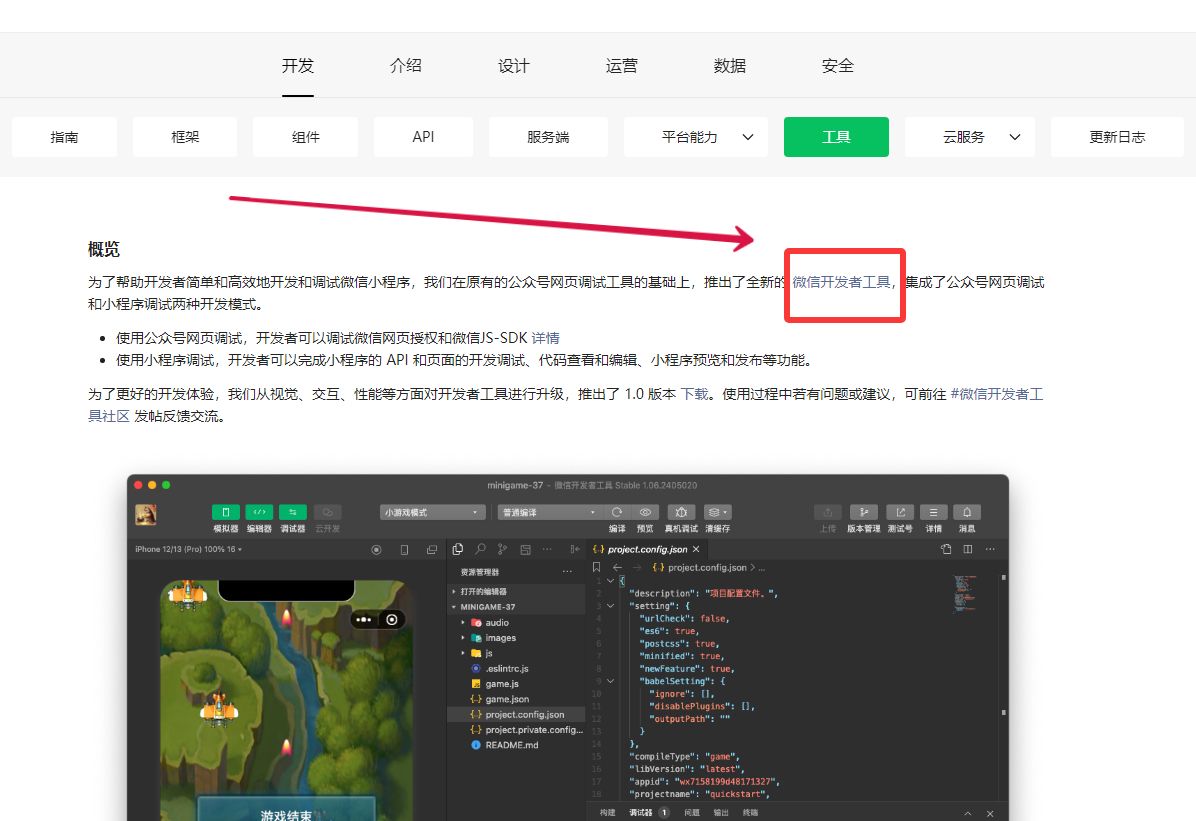Screen dimensions: 1196x821
Task: Click the 微信开发者工具 highlighted link
Action: 841,282
